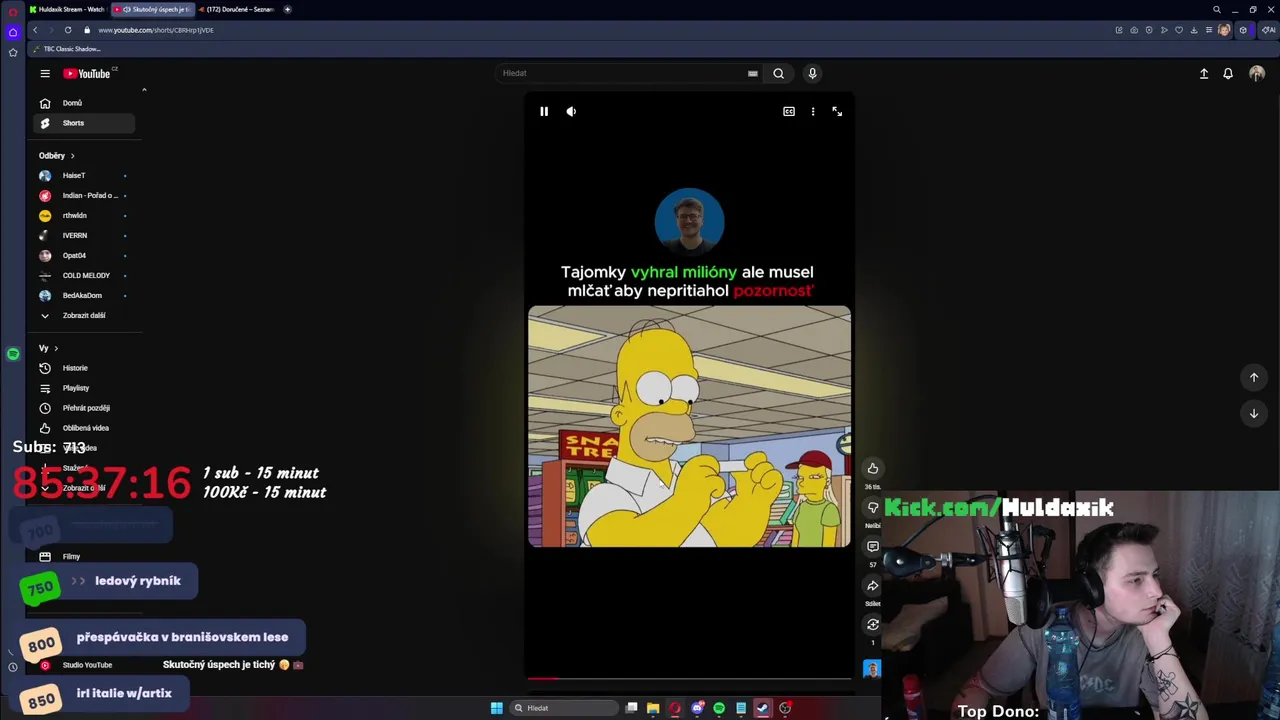1280x720 pixels.
Task: Click the magnifier search button on YouTube
Action: (778, 73)
